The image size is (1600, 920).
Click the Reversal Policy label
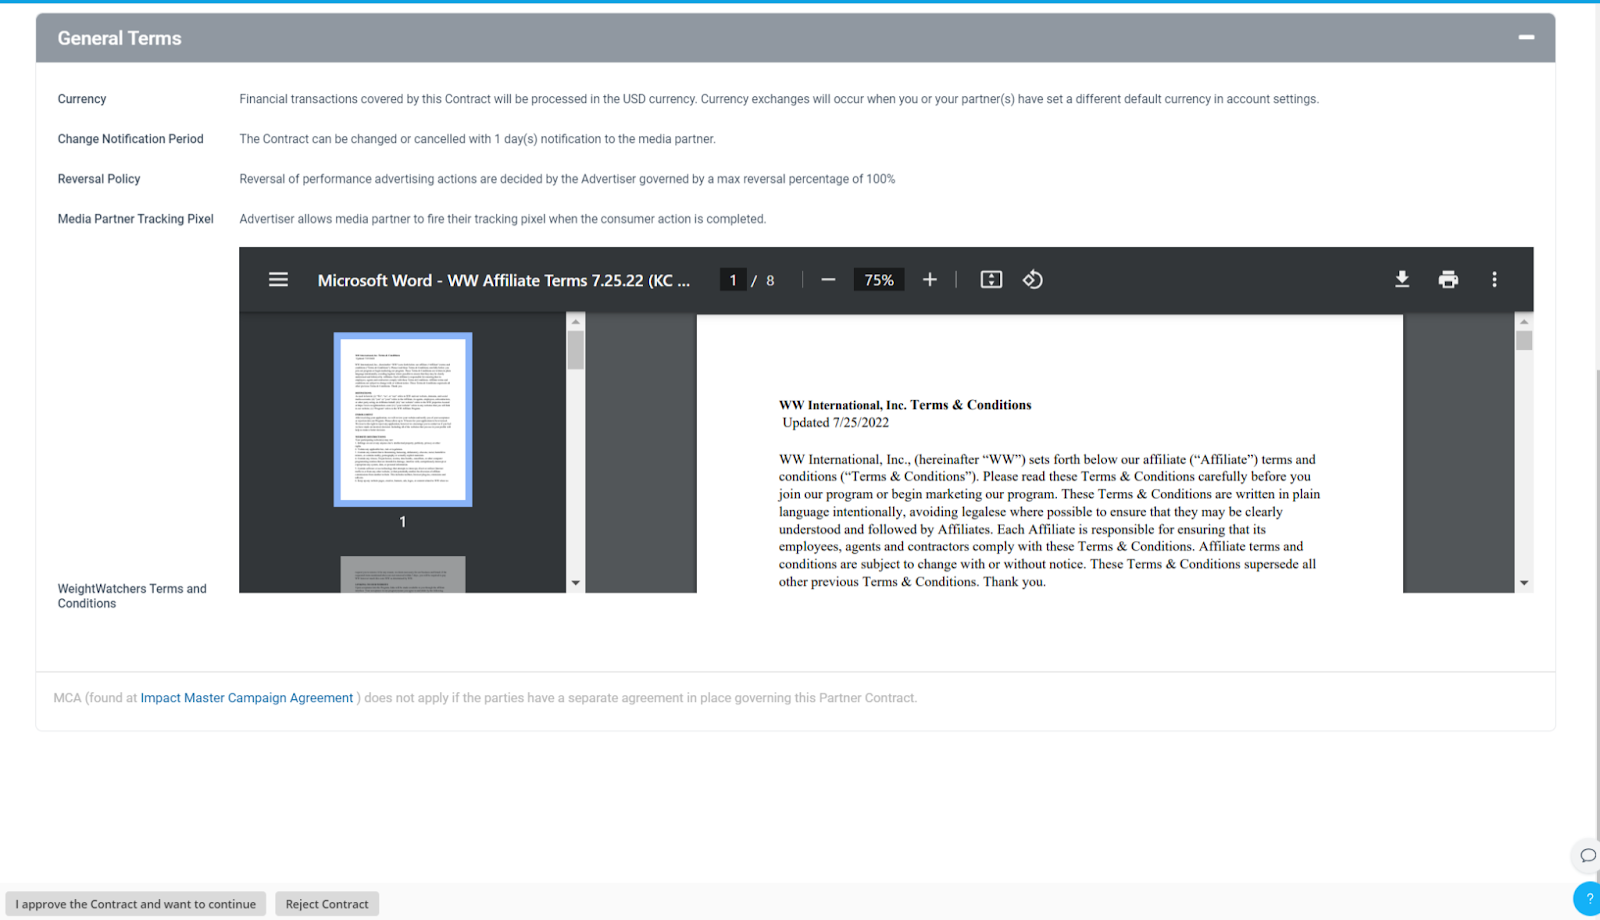click(99, 179)
